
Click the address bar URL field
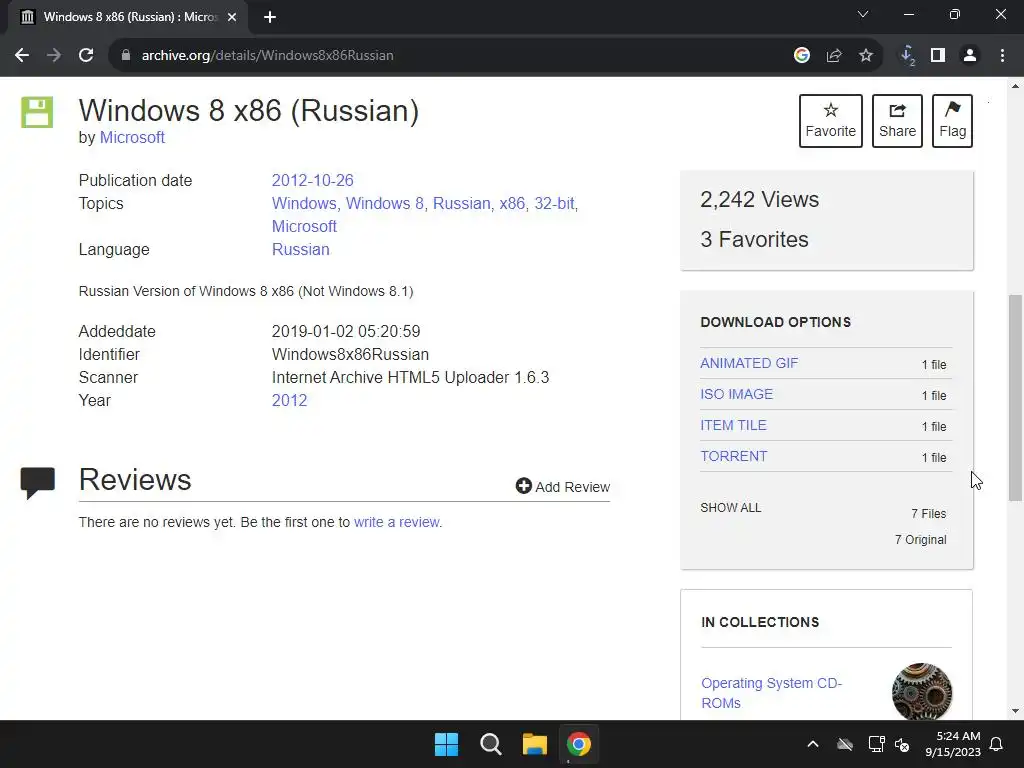pyautogui.click(x=457, y=56)
